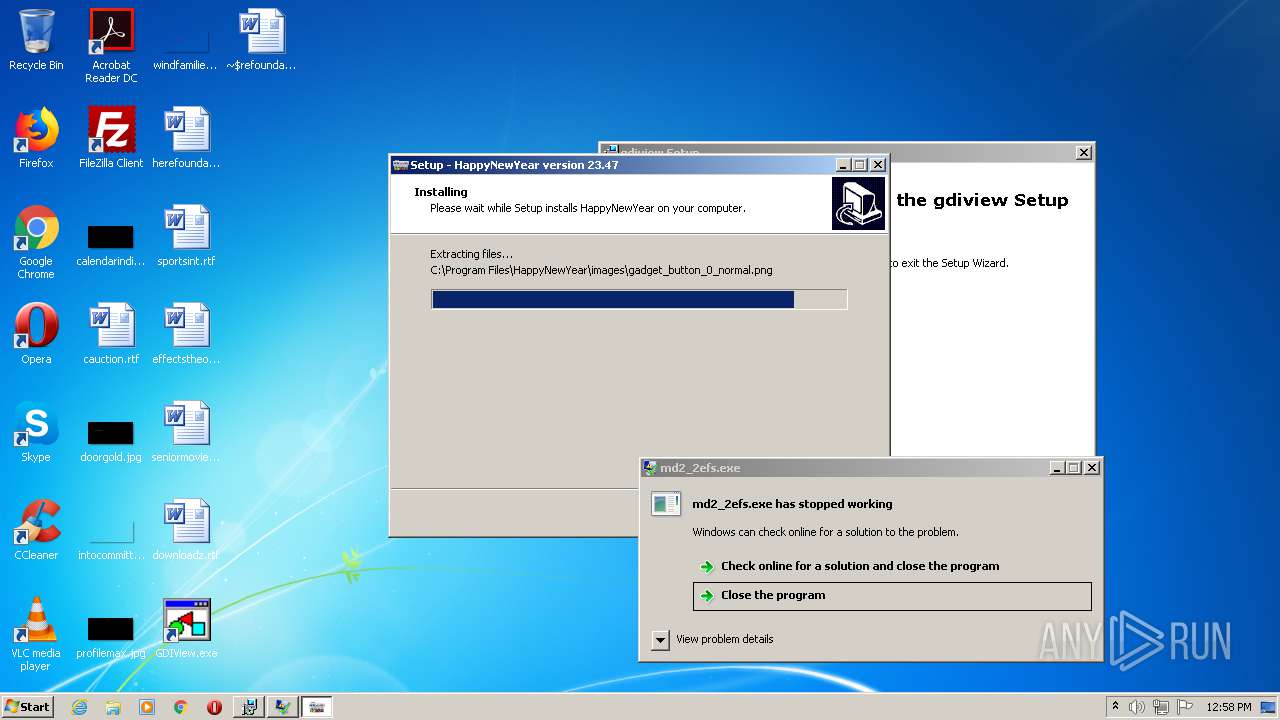Click the Start button

(x=28, y=707)
